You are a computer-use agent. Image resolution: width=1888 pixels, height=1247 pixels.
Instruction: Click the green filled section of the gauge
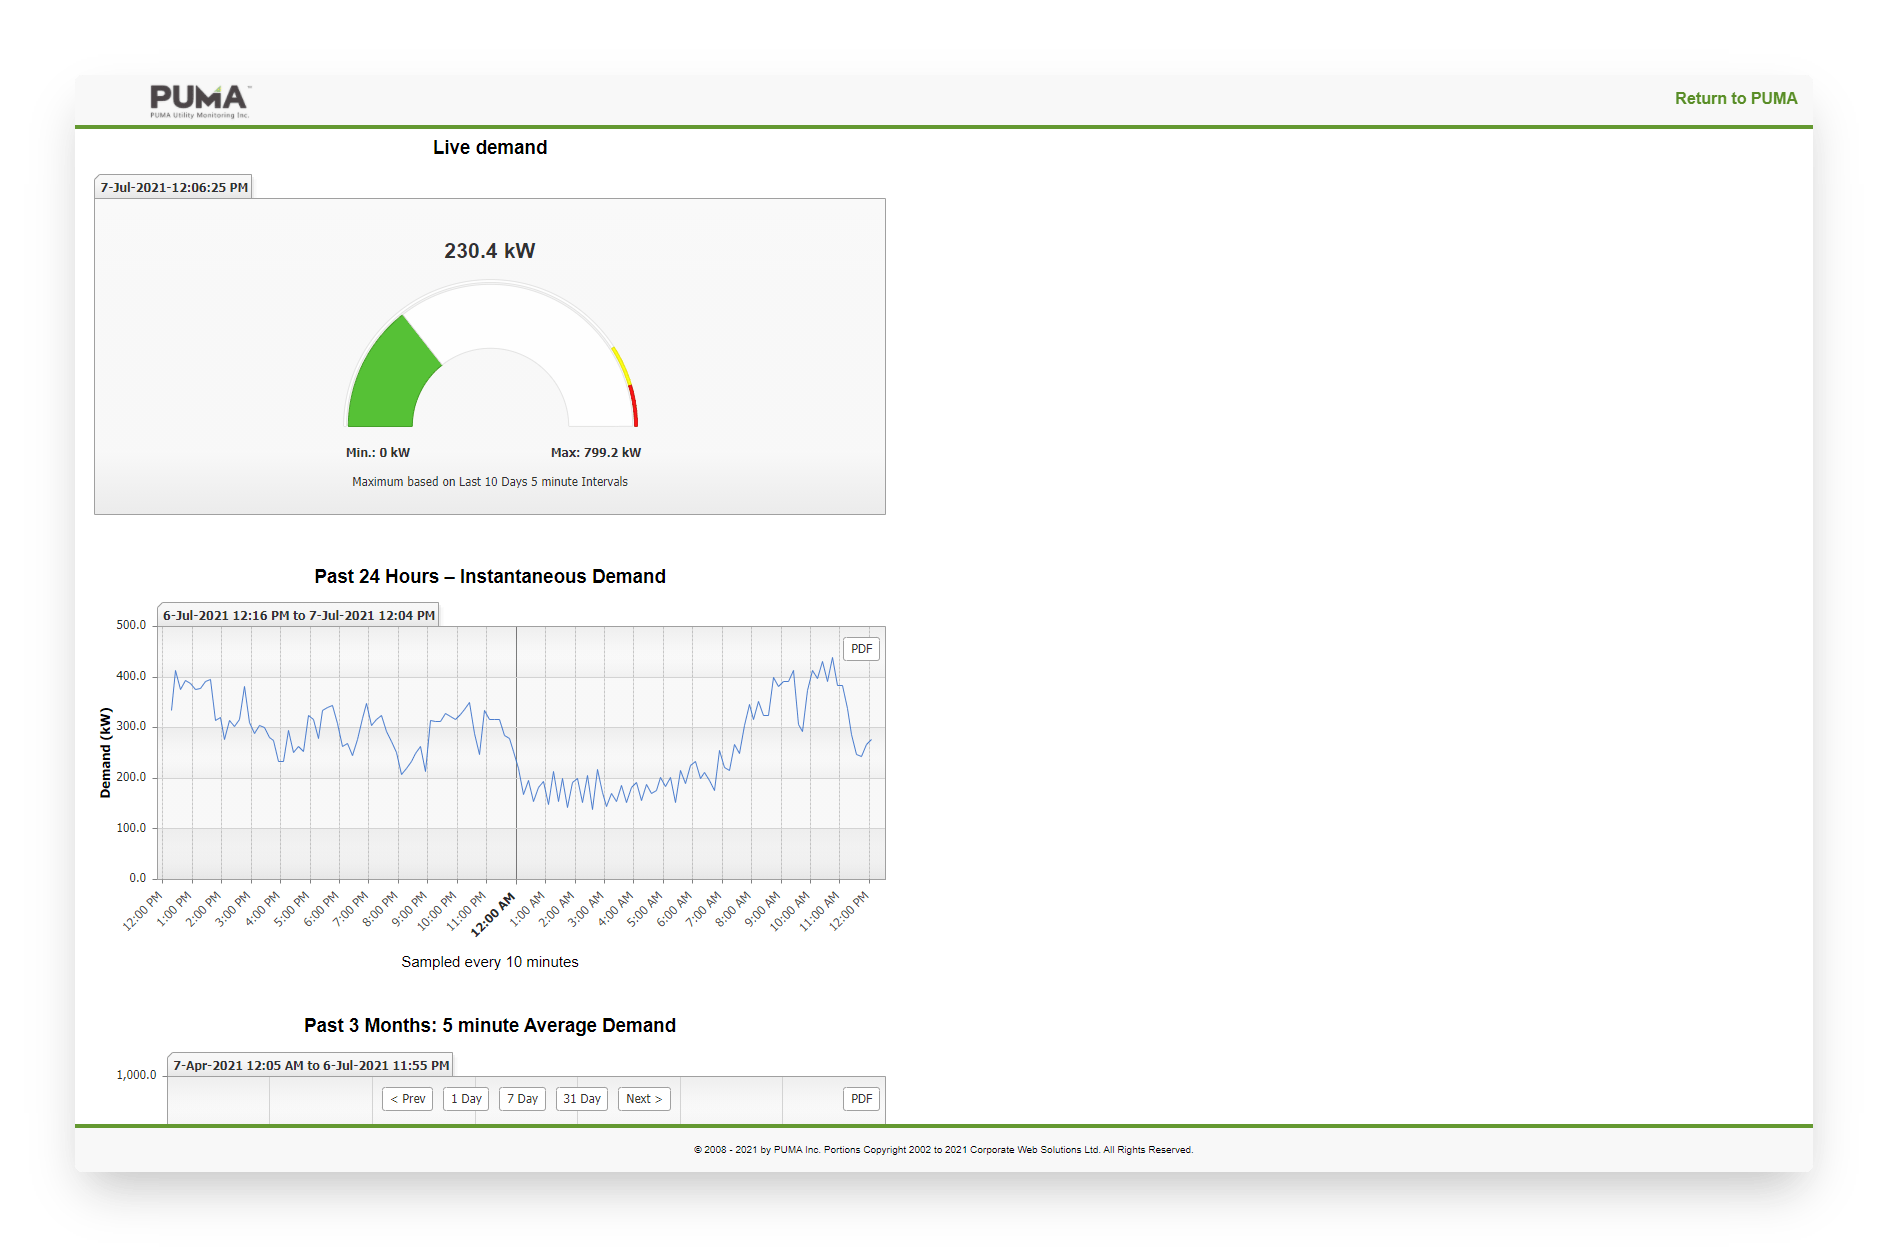click(x=390, y=380)
